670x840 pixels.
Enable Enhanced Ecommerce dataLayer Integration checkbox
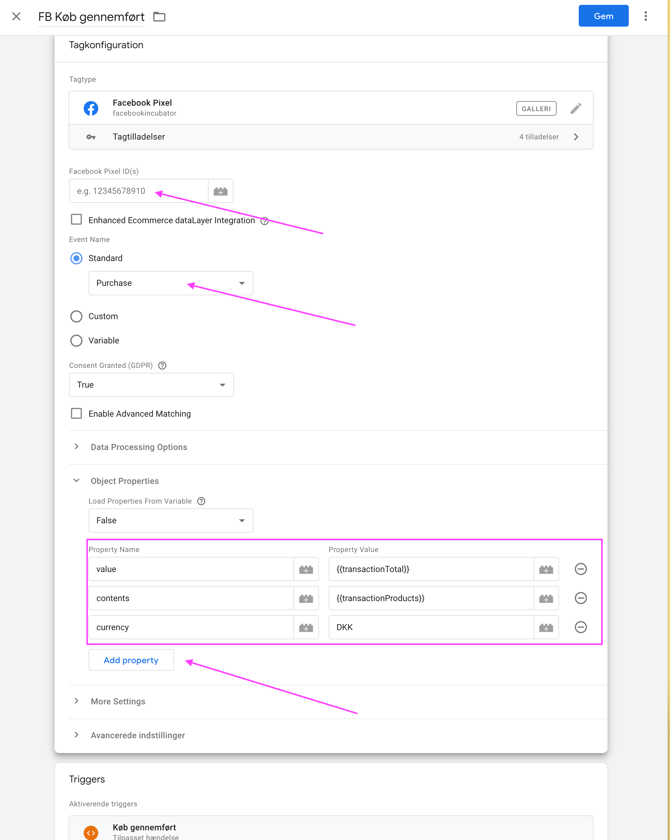(x=76, y=219)
